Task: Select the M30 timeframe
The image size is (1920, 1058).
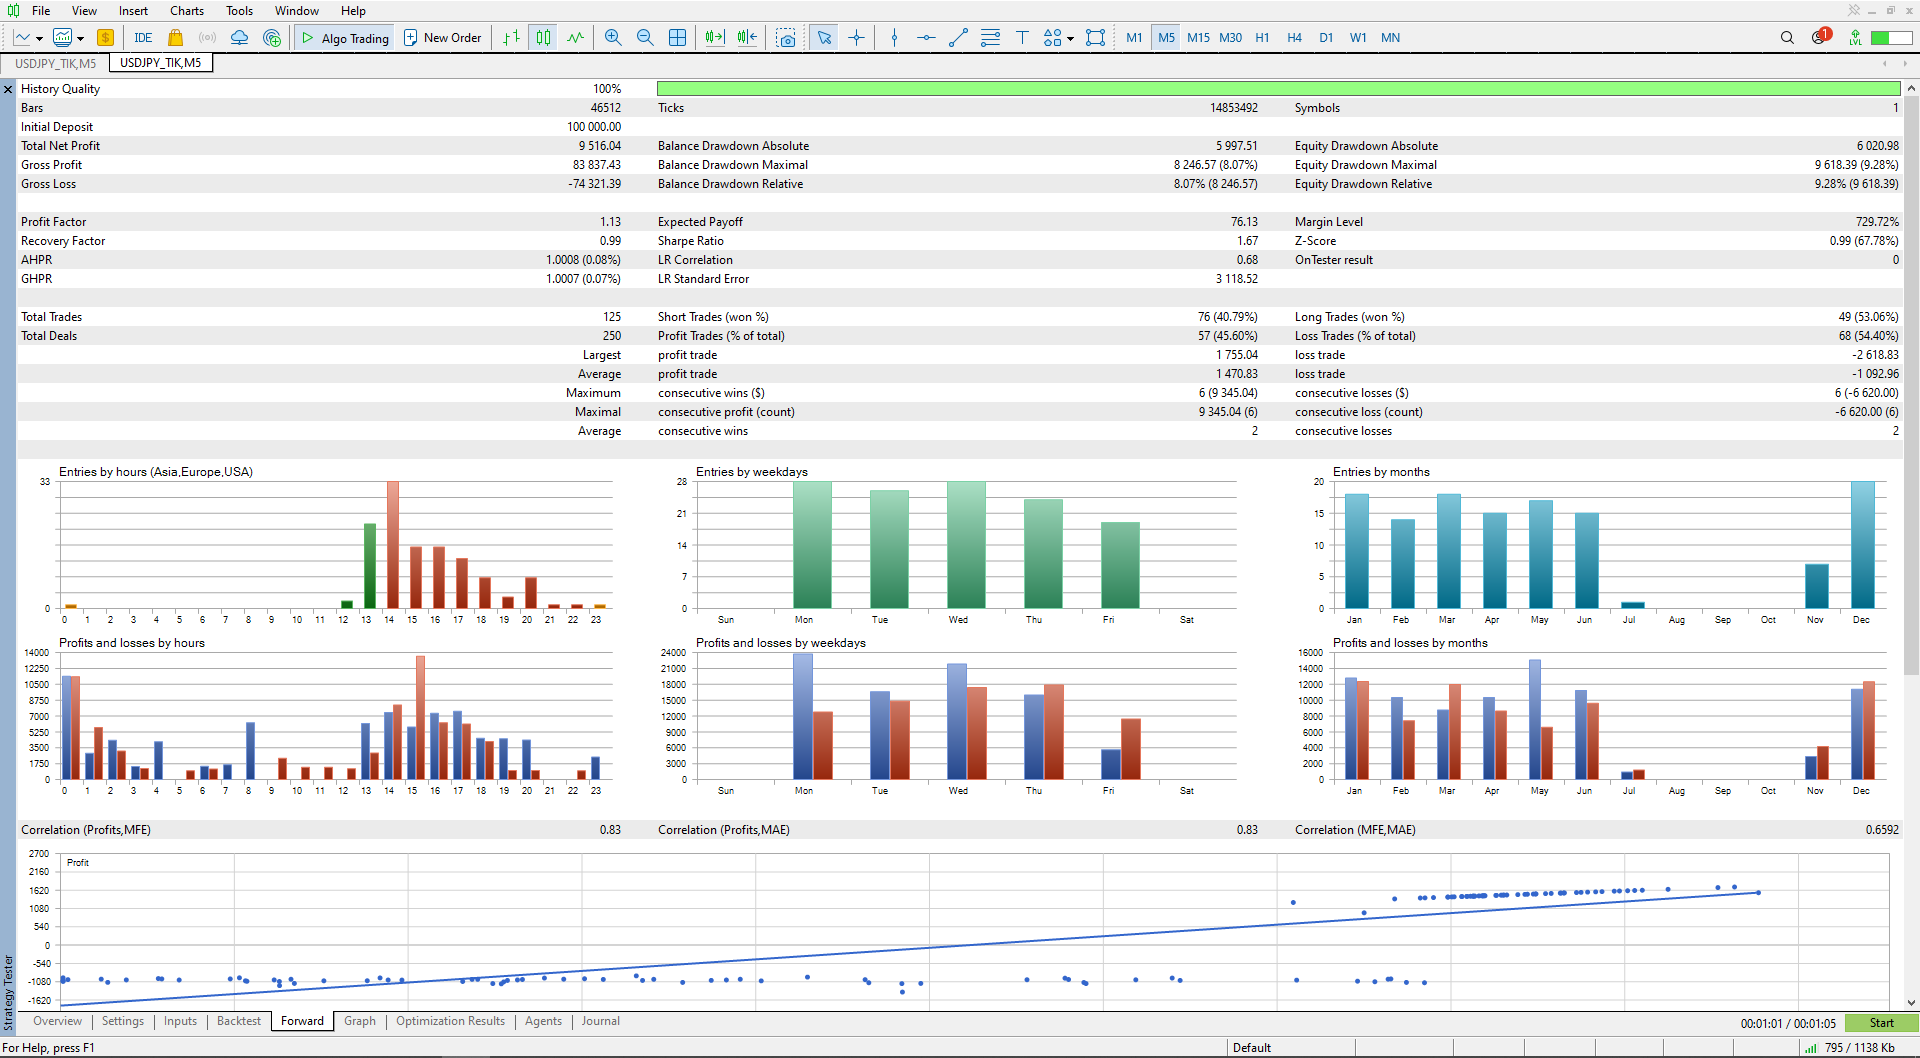Action: pyautogui.click(x=1230, y=38)
